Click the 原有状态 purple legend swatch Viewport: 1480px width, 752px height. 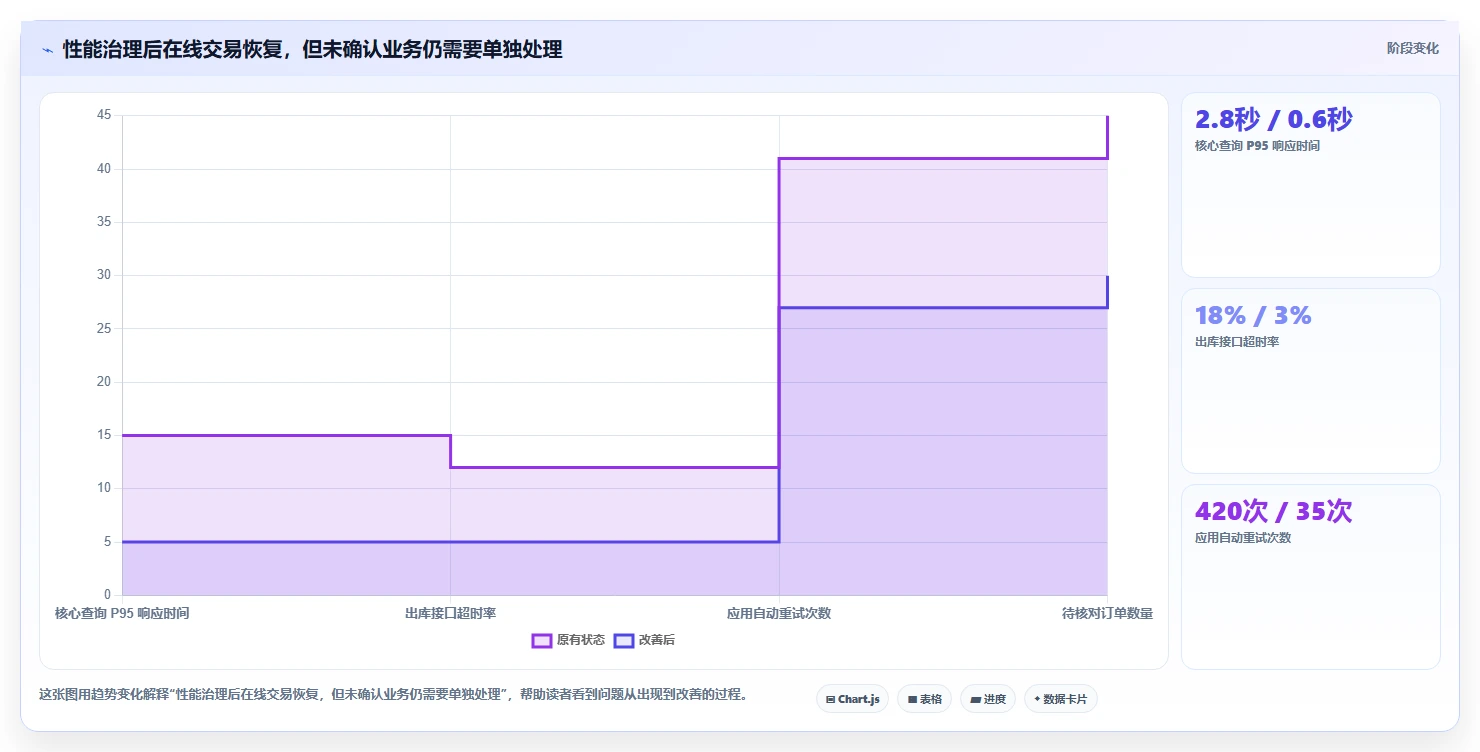(x=542, y=641)
